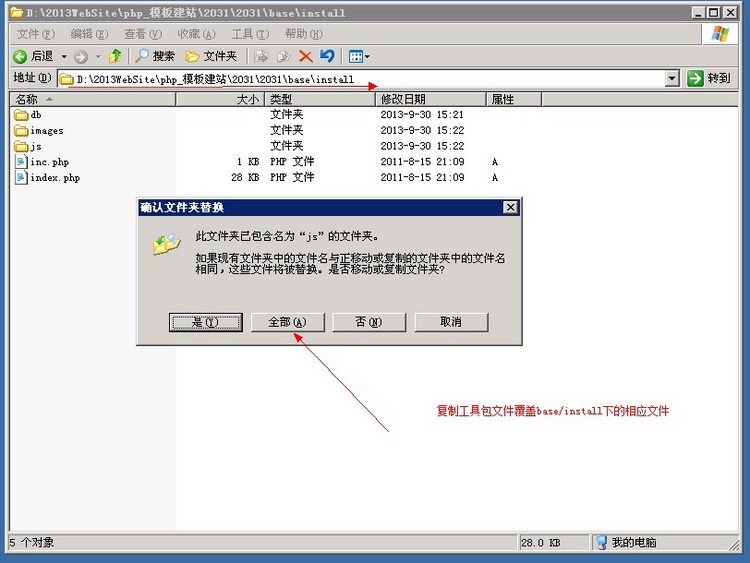Sort by the 大小 column header
The width and height of the screenshot is (750, 563).
pyautogui.click(x=220, y=99)
